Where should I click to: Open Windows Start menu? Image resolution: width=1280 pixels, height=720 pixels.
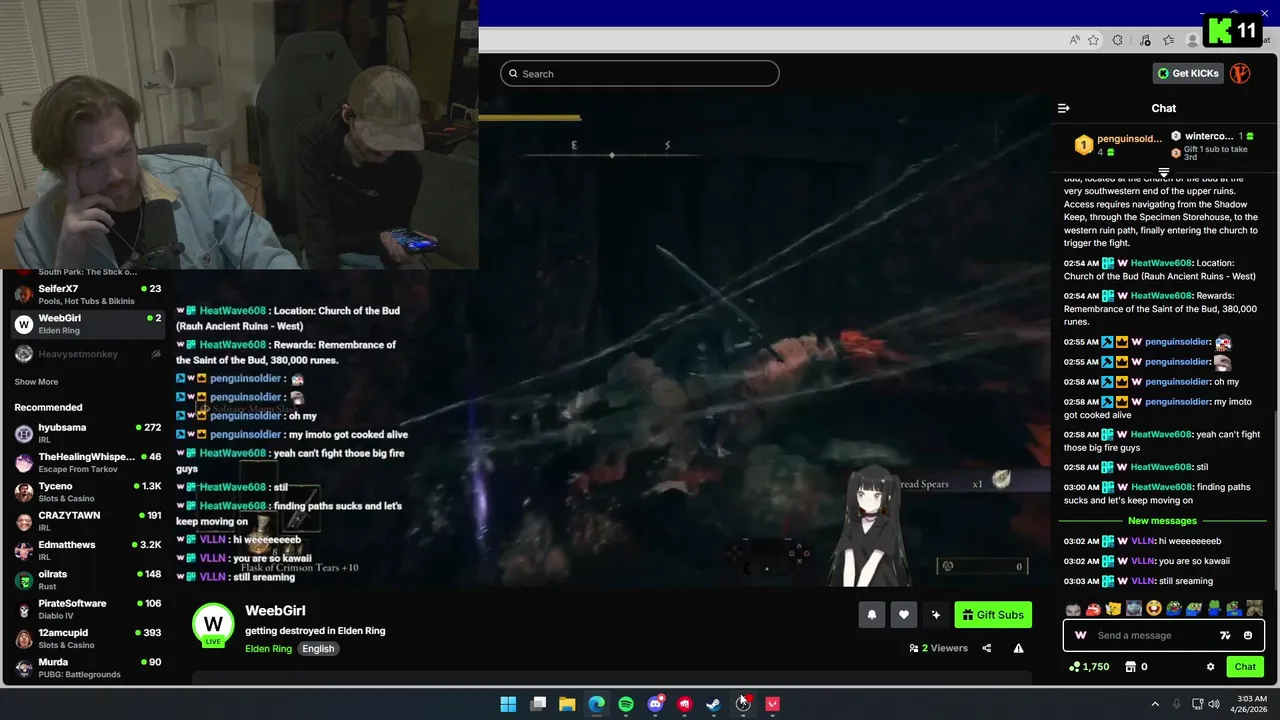pyautogui.click(x=508, y=704)
